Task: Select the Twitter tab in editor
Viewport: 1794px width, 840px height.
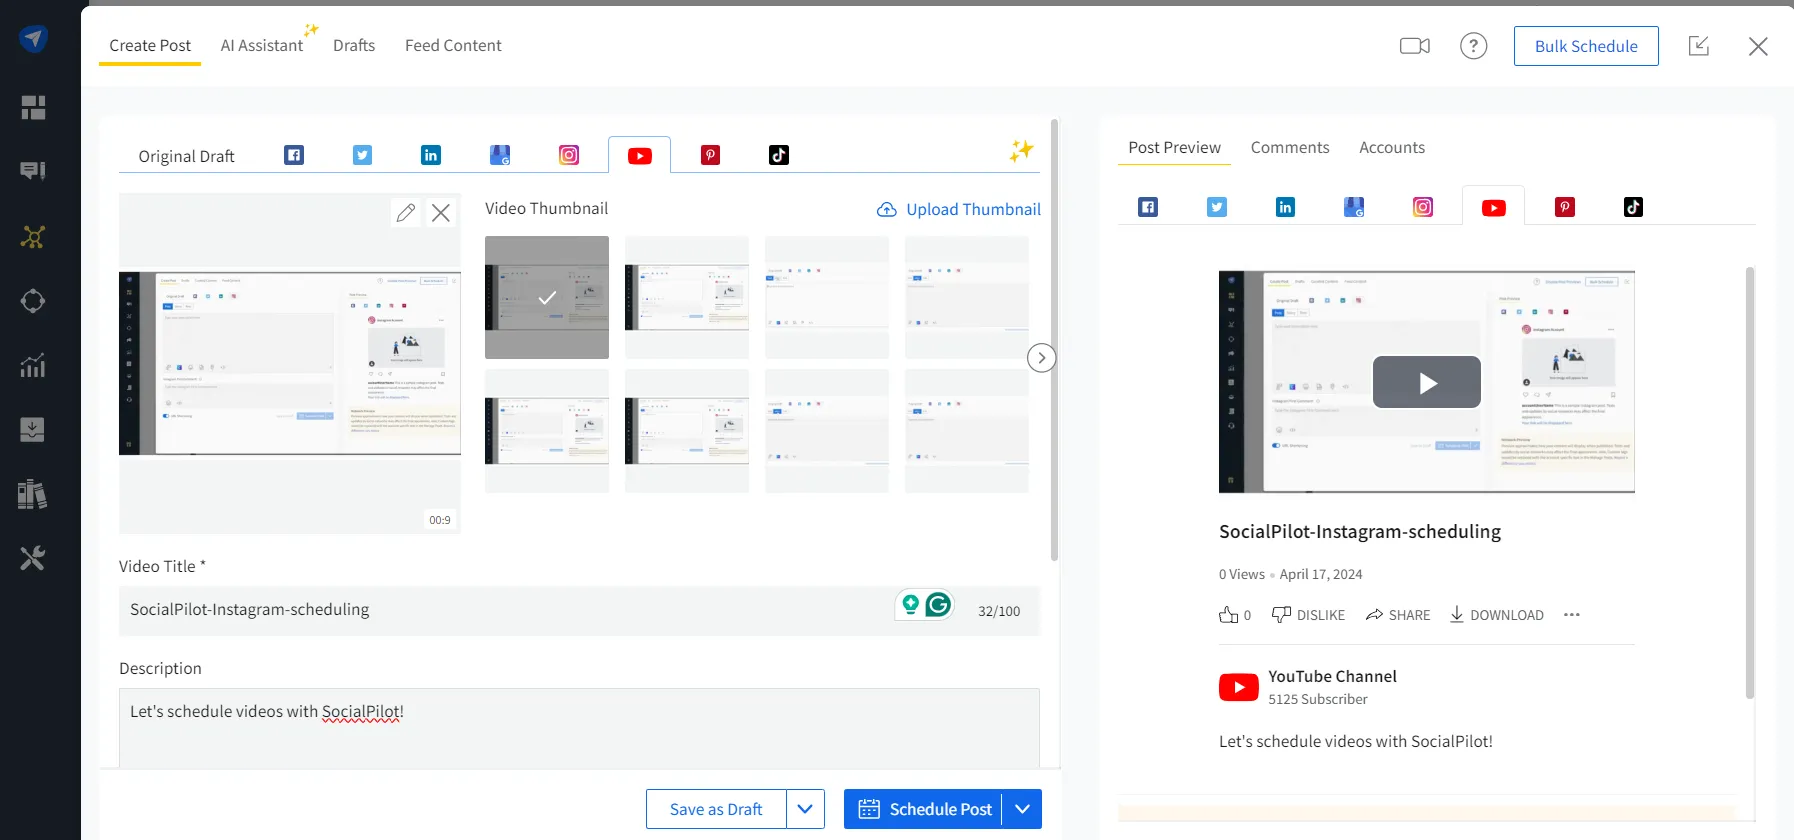Action: tap(363, 155)
